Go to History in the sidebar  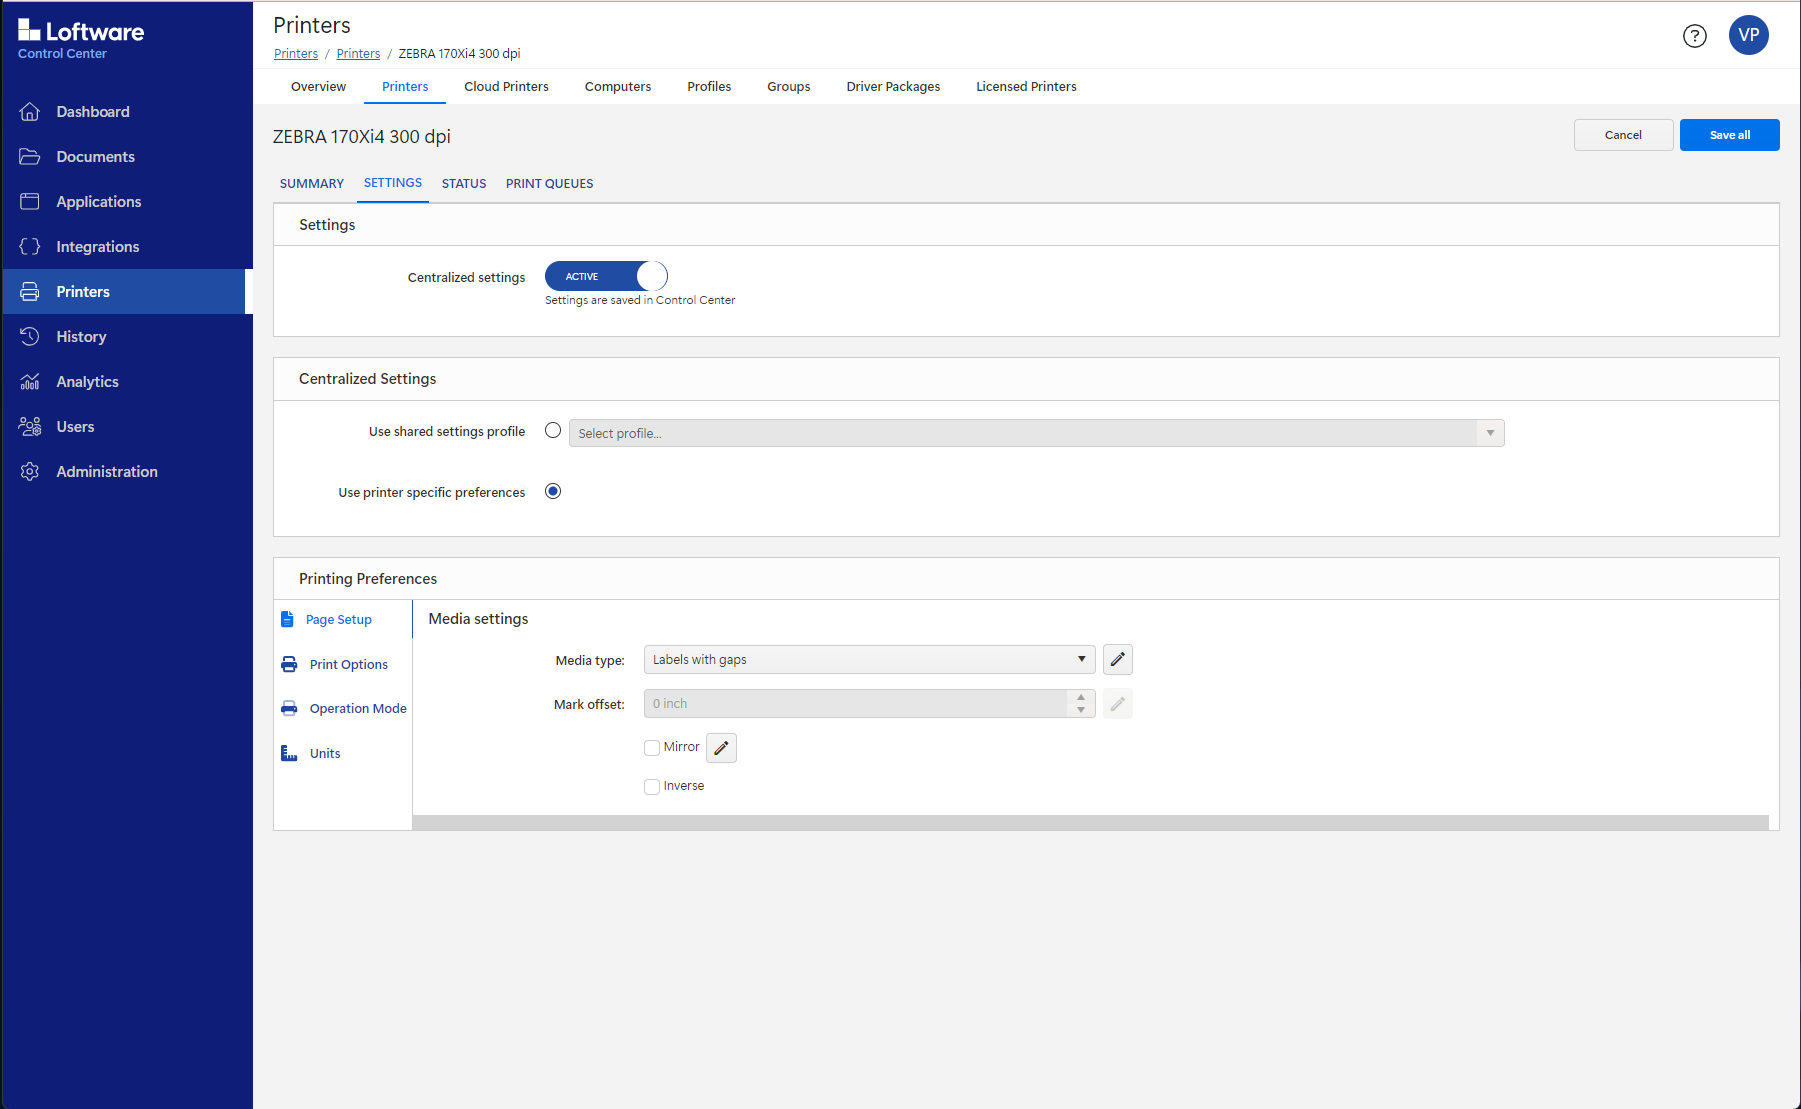(x=81, y=337)
